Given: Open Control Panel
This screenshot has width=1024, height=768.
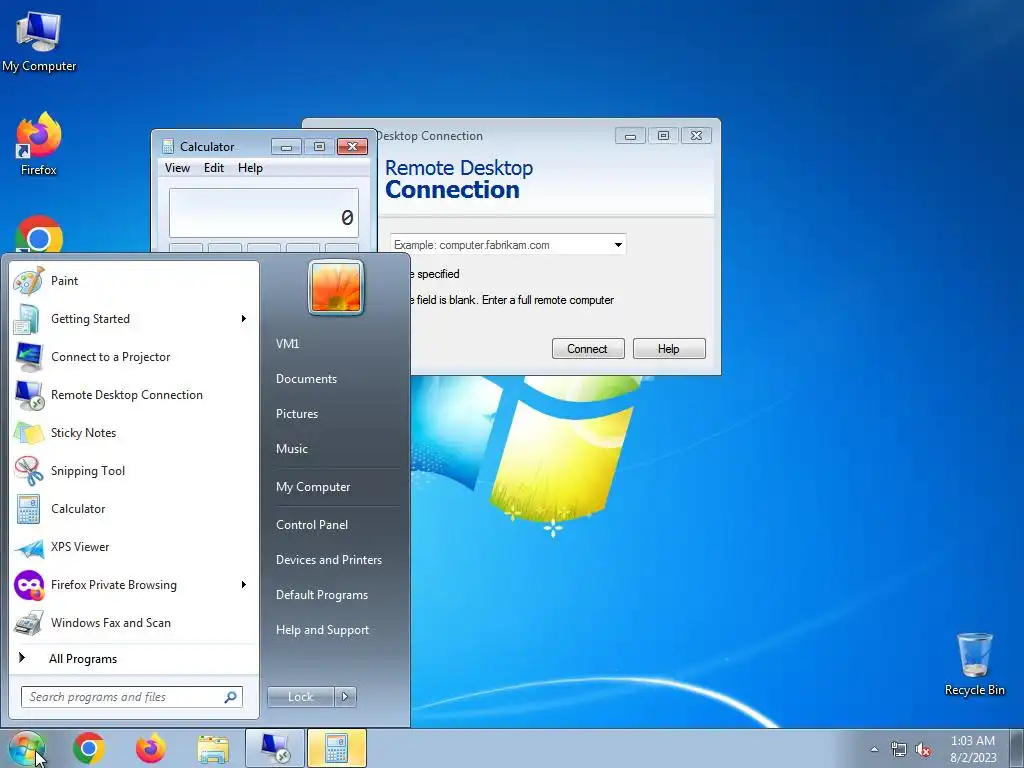Looking at the screenshot, I should [312, 525].
